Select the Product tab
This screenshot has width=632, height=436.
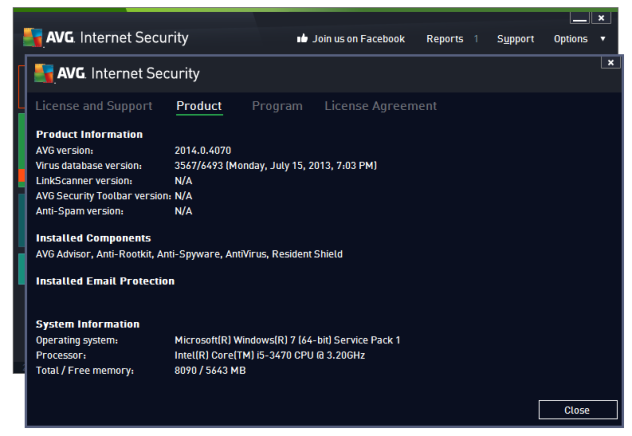(199, 106)
